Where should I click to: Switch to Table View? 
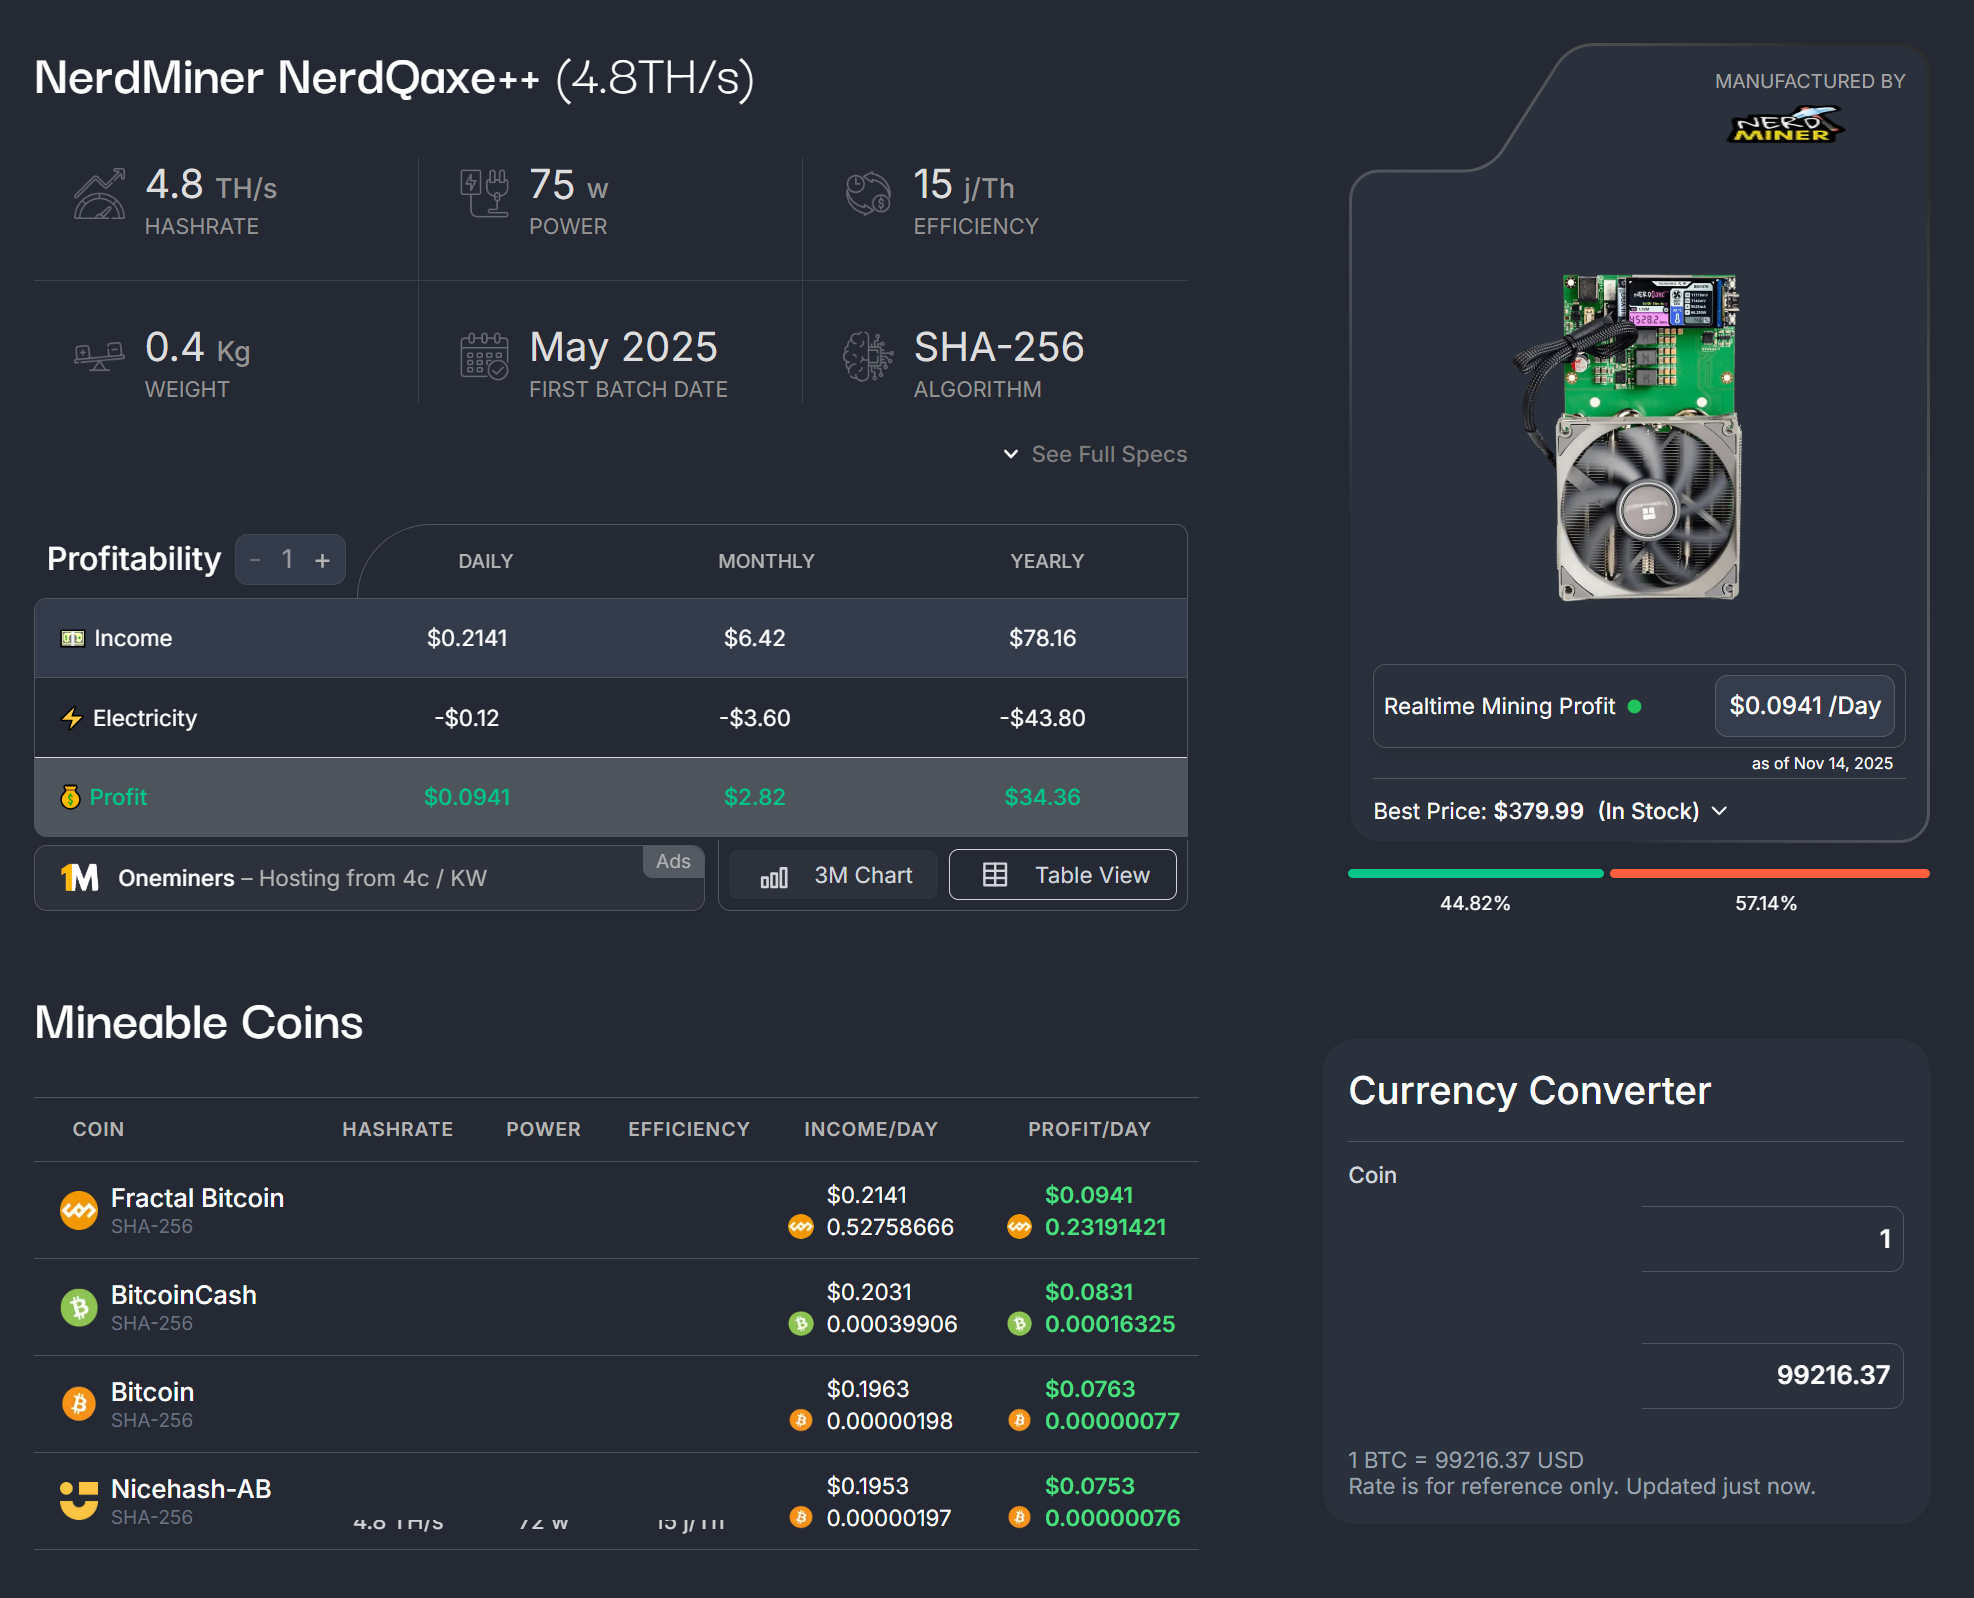pyautogui.click(x=1063, y=876)
